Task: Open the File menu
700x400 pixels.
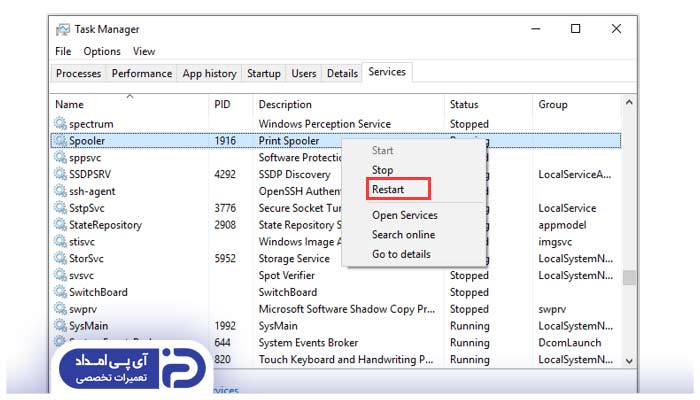Action: (x=63, y=51)
